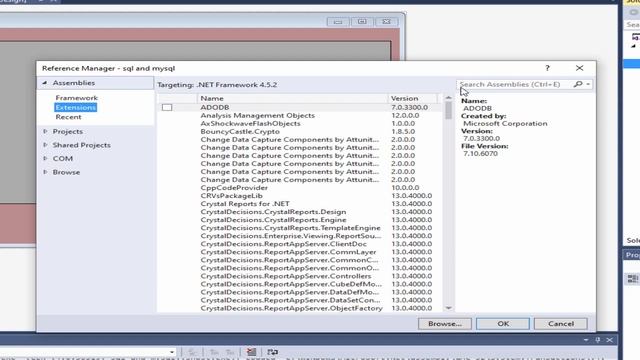Select CrystalDecisions.CrystalReports.TemplateEngine row
Screen dimensions: 640x360
(300, 228)
